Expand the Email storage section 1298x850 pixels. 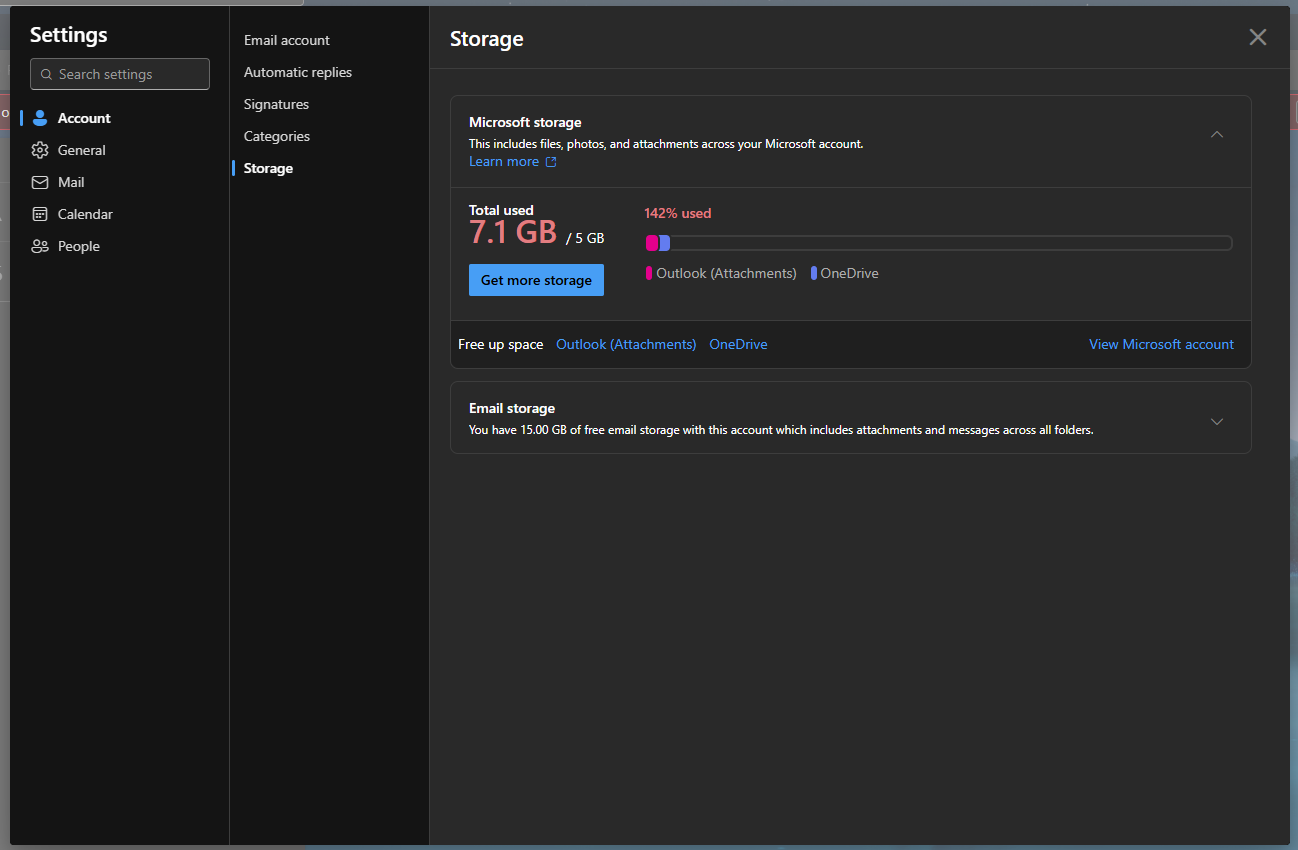pyautogui.click(x=1217, y=421)
